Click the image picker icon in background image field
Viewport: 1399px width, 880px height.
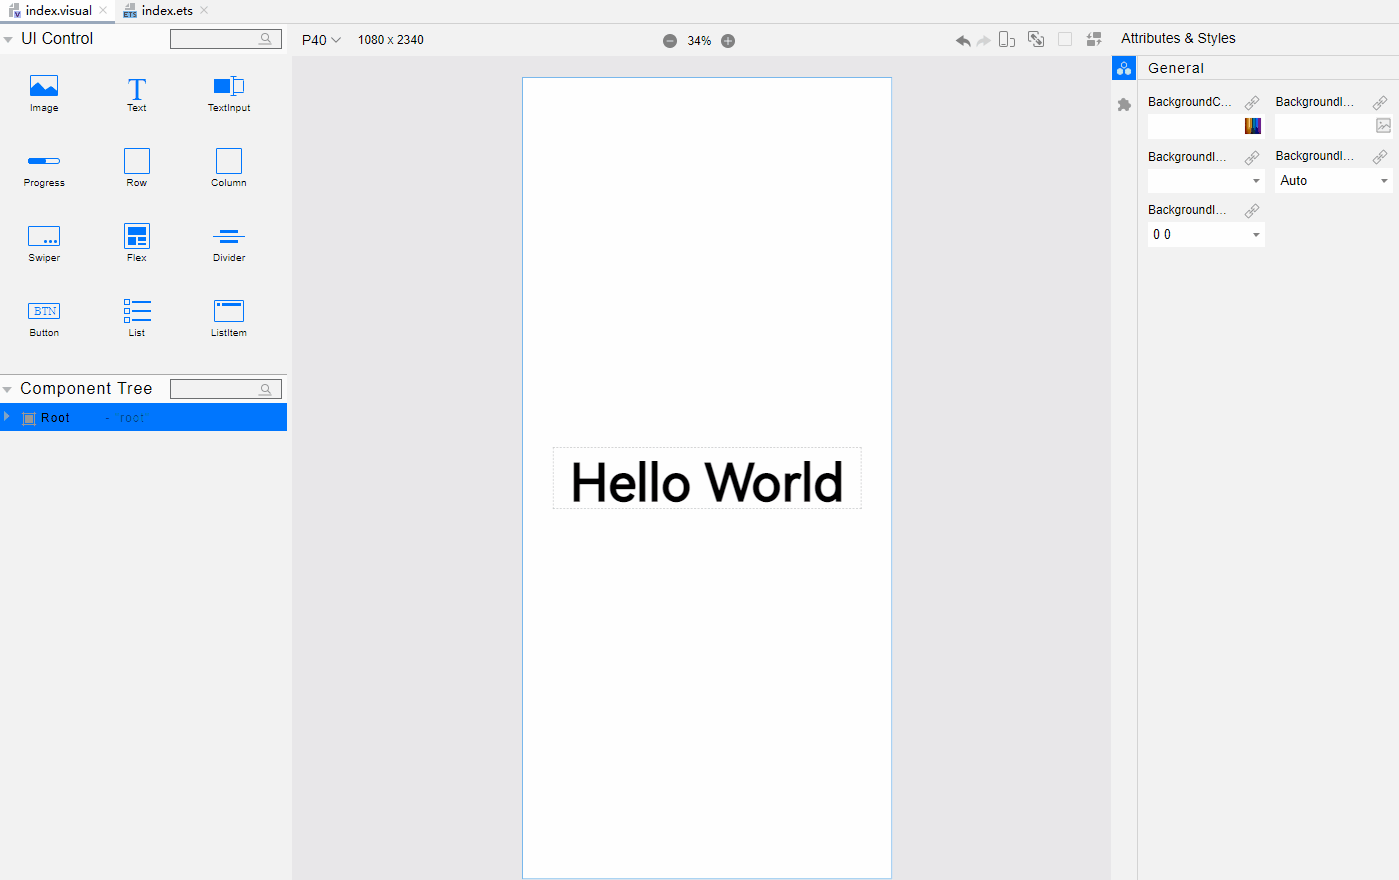point(1383,126)
